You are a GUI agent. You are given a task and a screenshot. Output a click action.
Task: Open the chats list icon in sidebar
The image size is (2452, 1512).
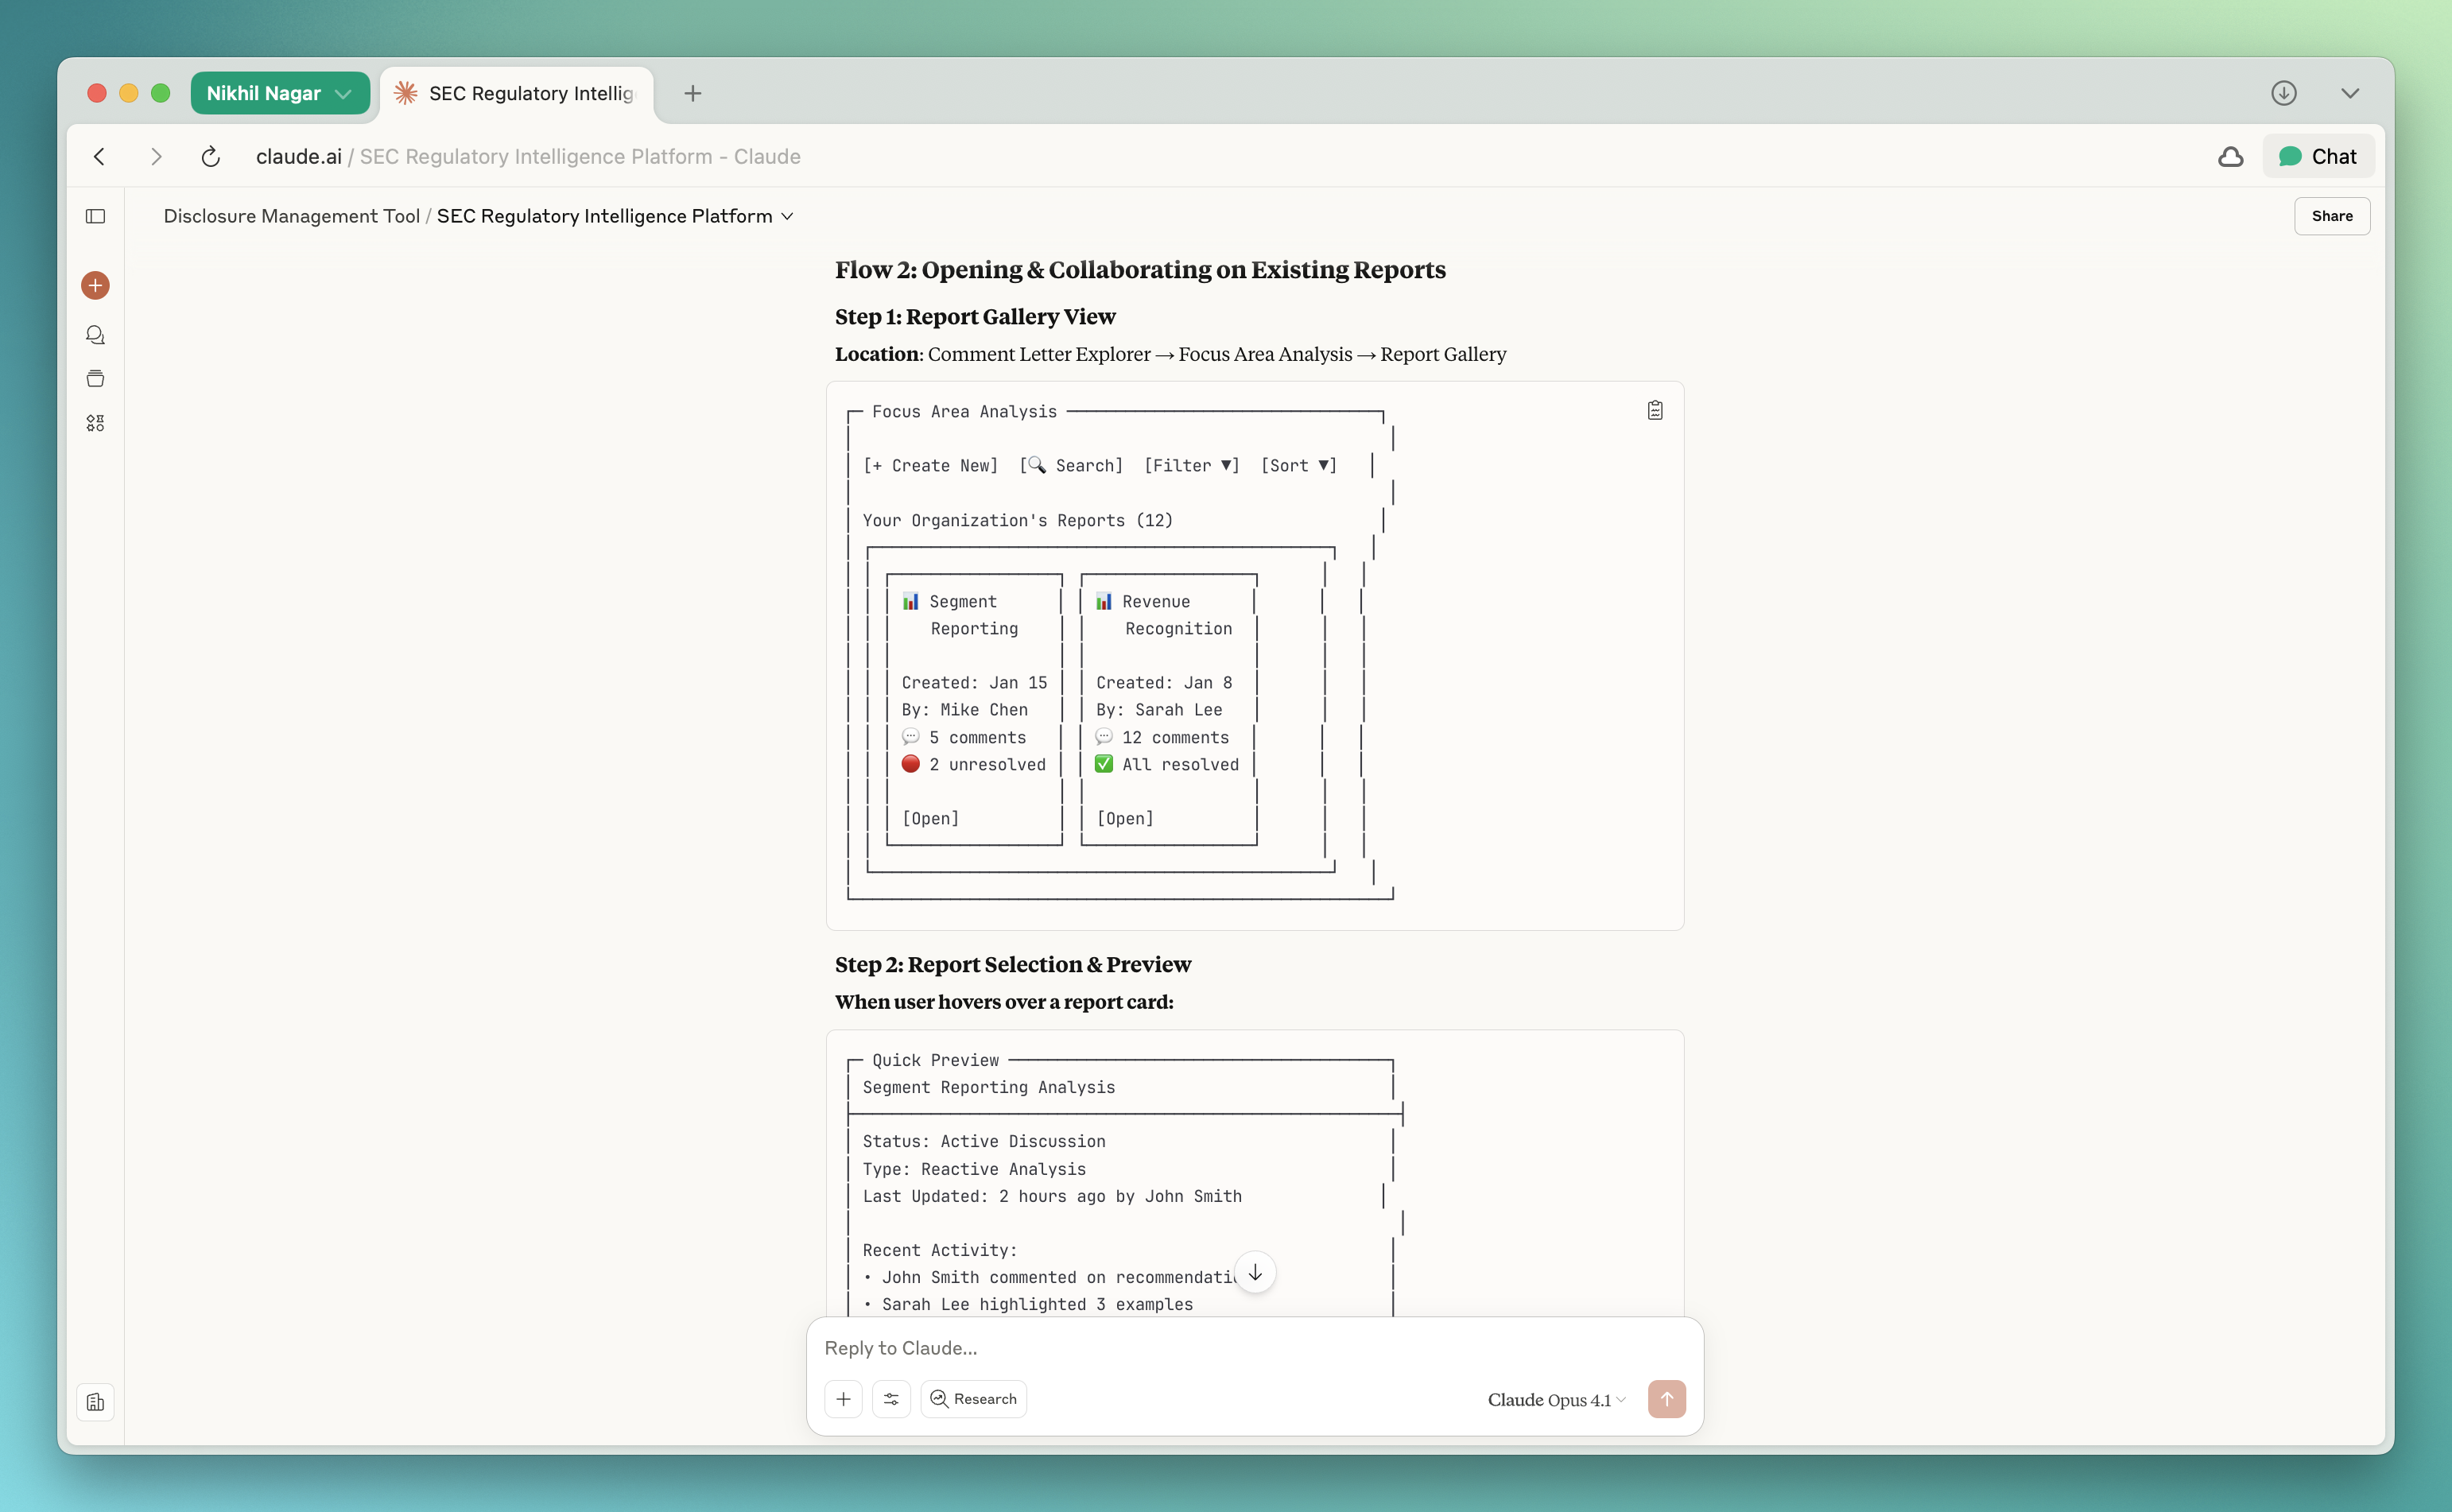(95, 335)
